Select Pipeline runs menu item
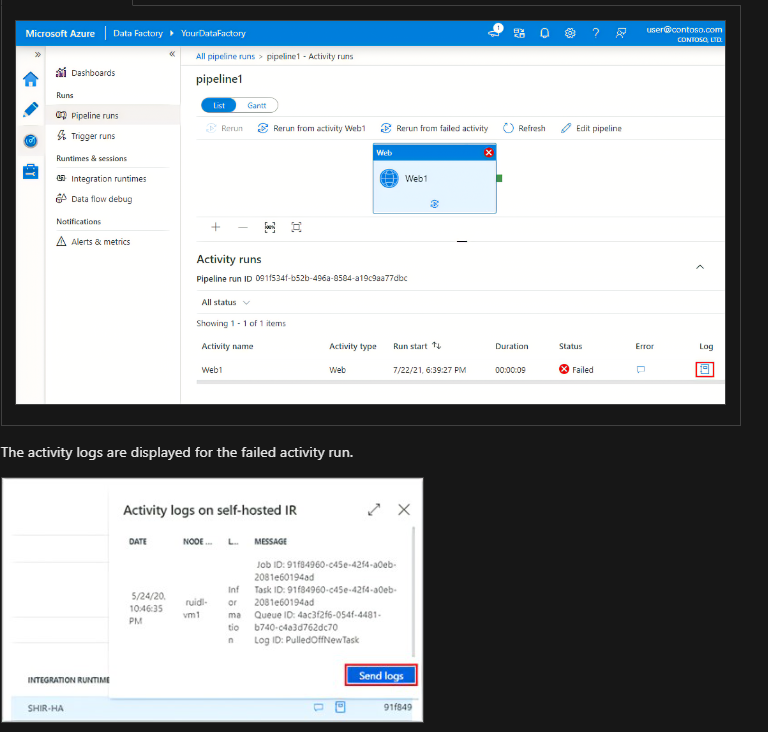Image resolution: width=768 pixels, height=732 pixels. point(113,115)
